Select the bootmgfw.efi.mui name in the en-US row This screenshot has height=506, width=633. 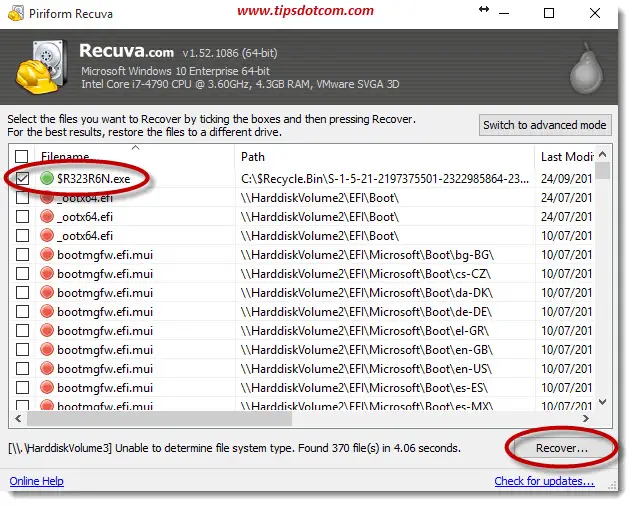105,368
